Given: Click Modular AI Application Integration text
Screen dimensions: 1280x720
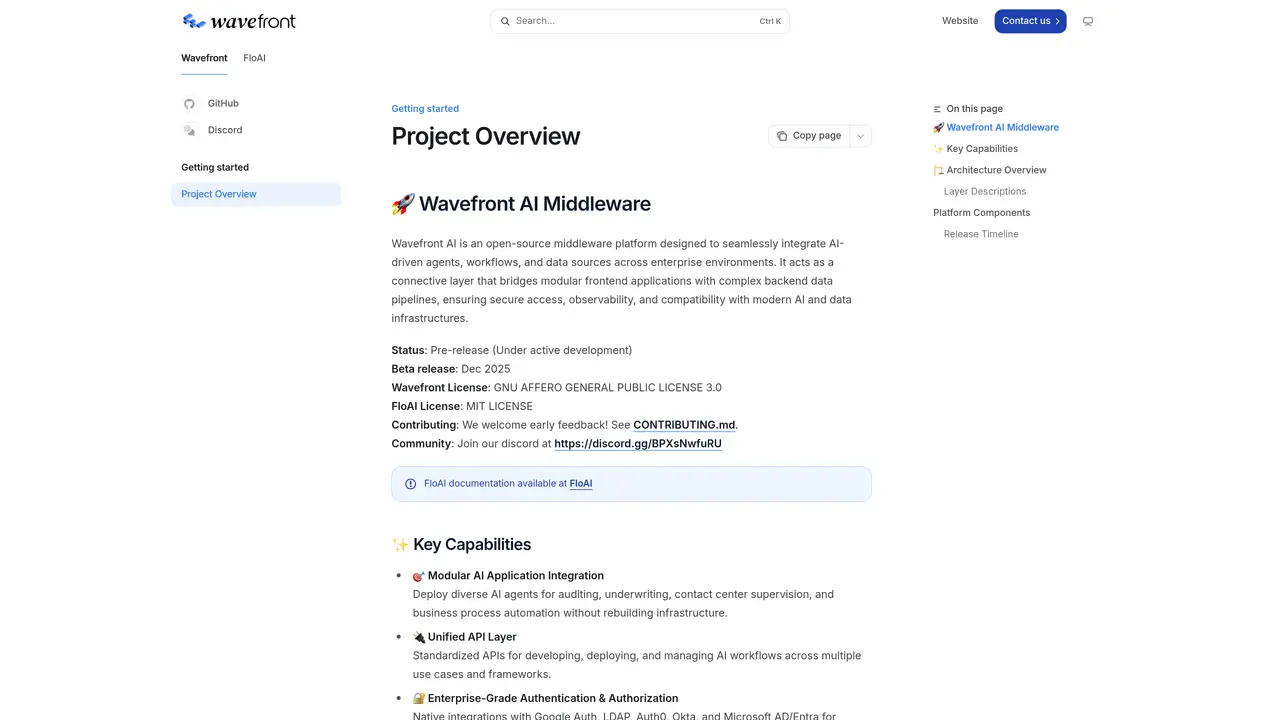Looking at the screenshot, I should [x=516, y=576].
